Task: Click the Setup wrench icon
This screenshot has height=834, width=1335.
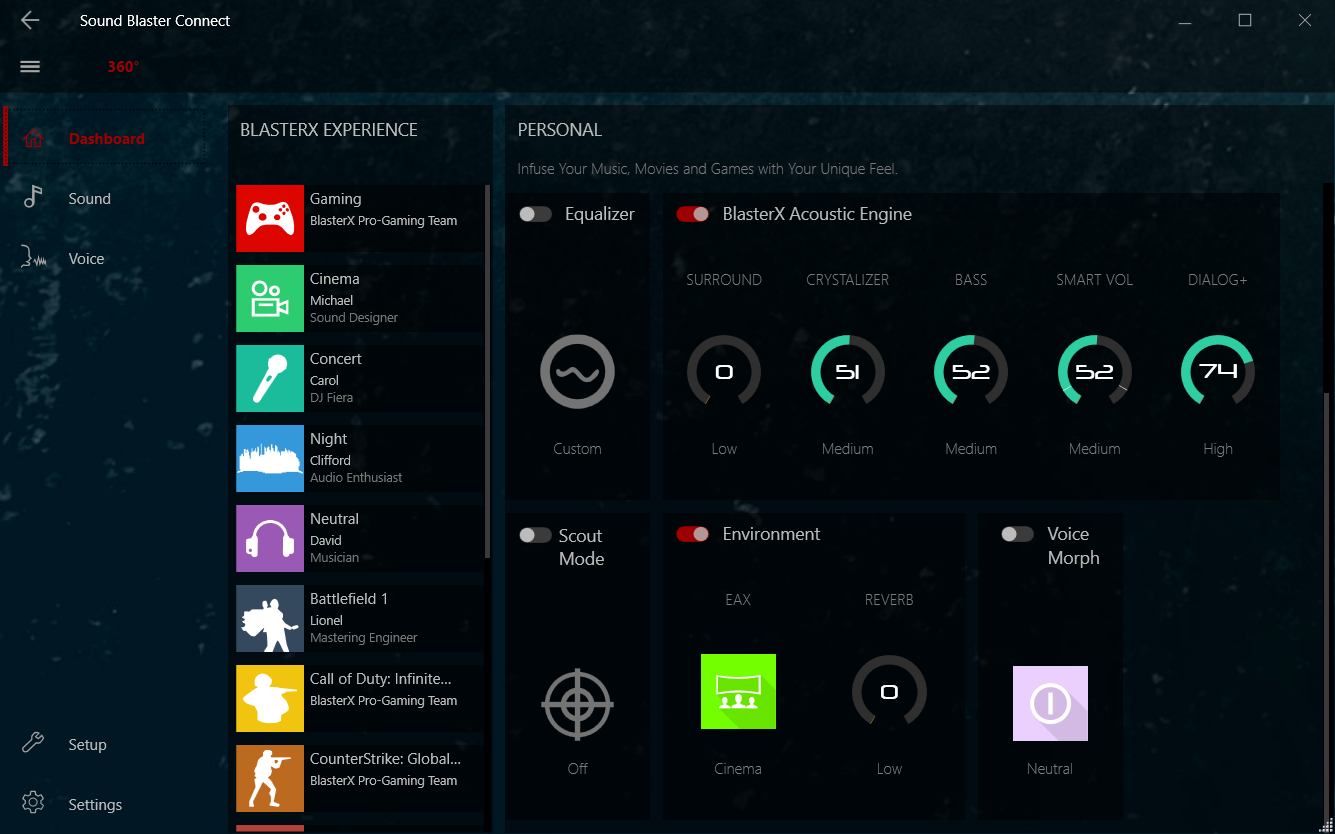Action: click(x=33, y=743)
